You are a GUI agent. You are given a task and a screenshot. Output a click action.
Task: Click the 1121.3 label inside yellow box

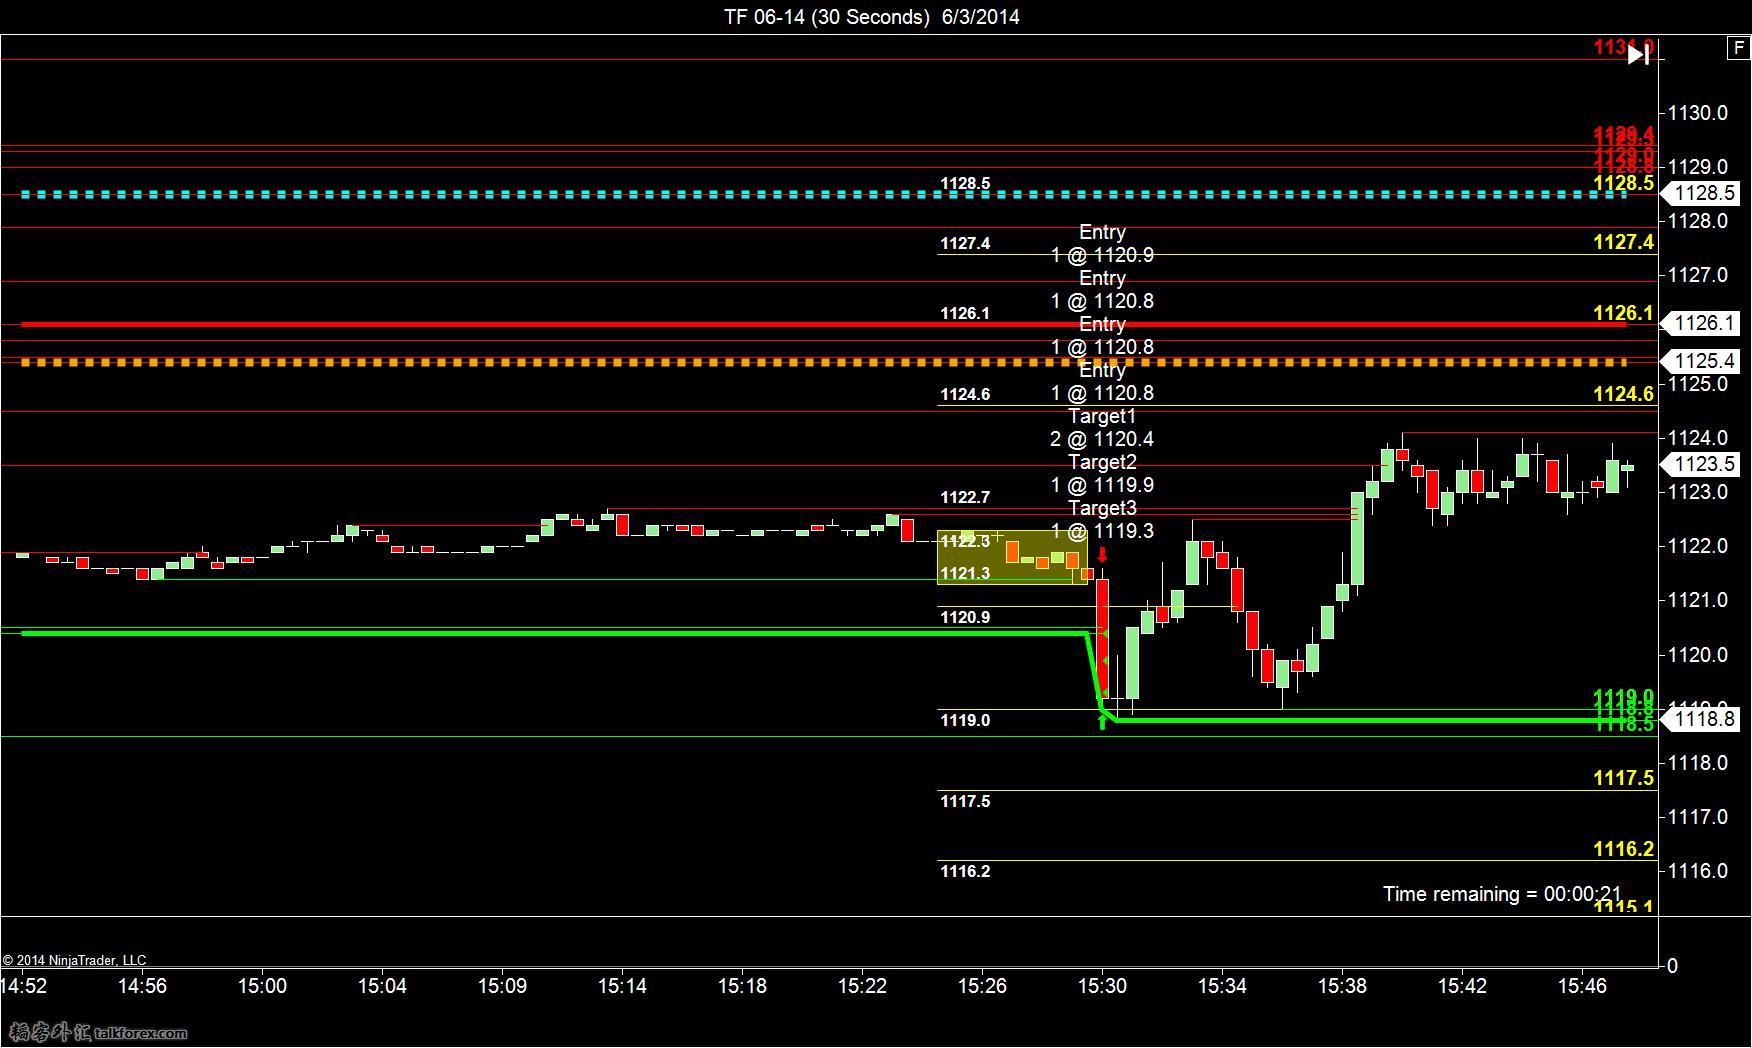pyautogui.click(x=965, y=573)
